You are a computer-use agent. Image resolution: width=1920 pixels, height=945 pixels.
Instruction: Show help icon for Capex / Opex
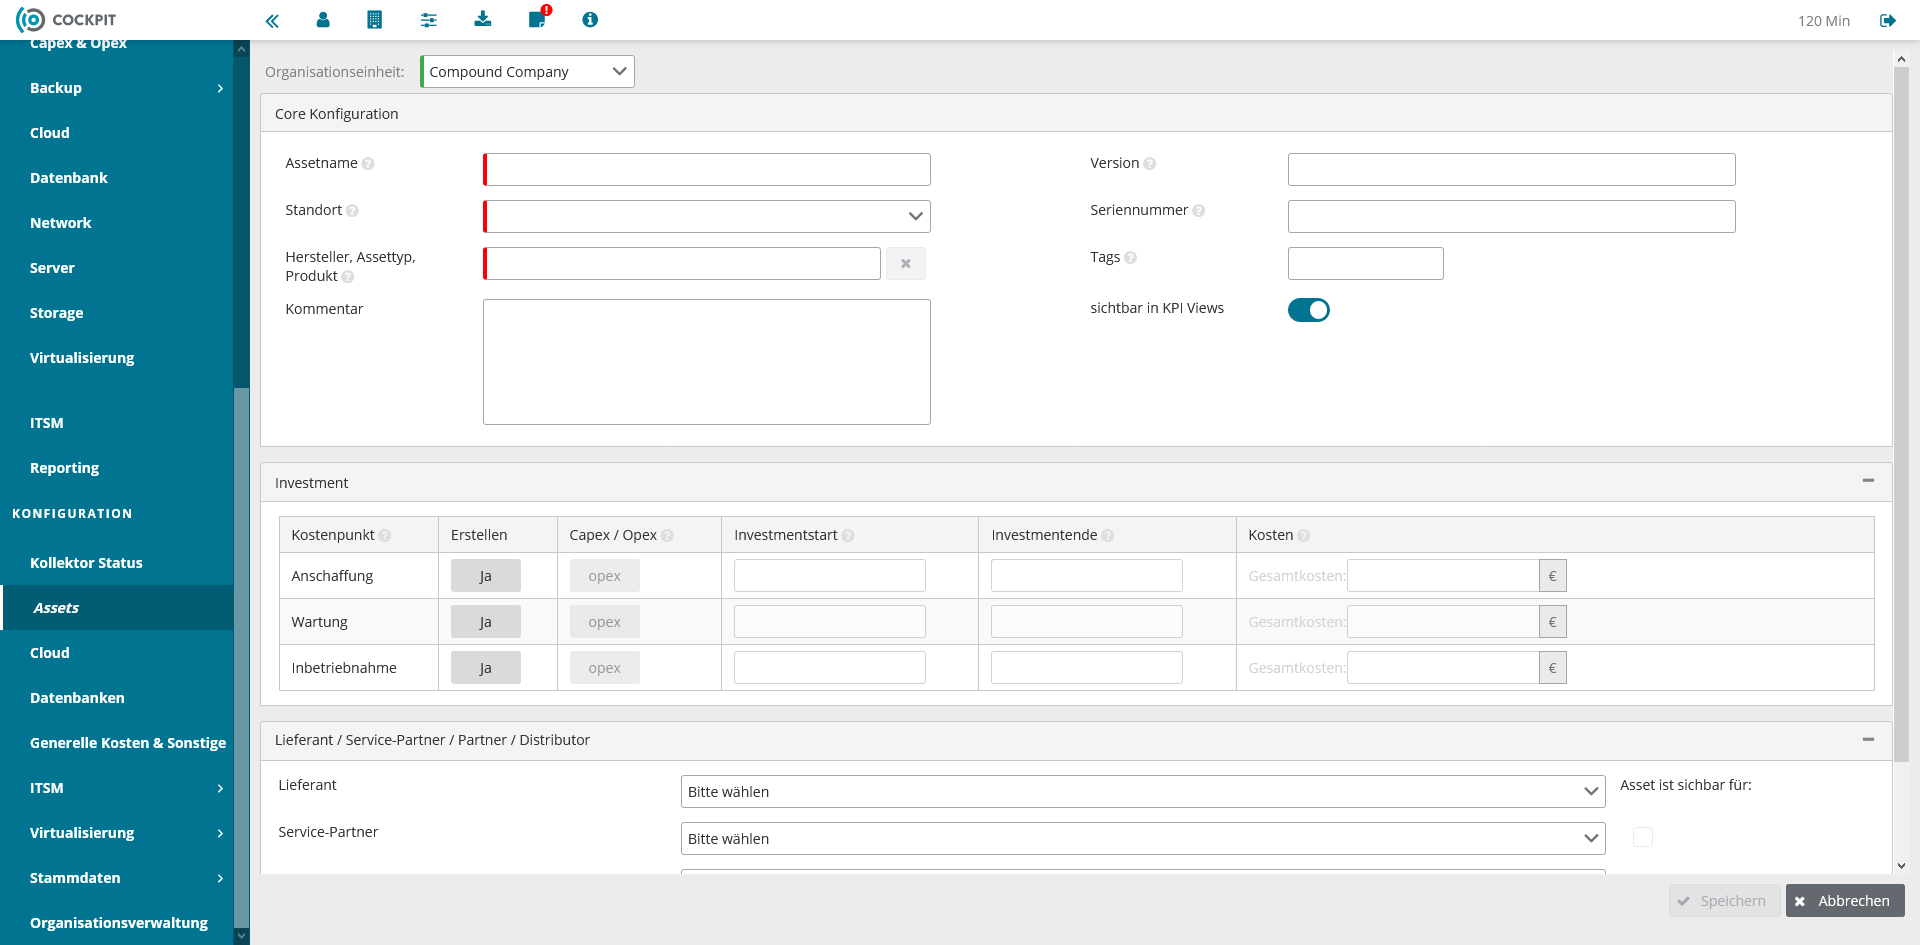(x=667, y=536)
